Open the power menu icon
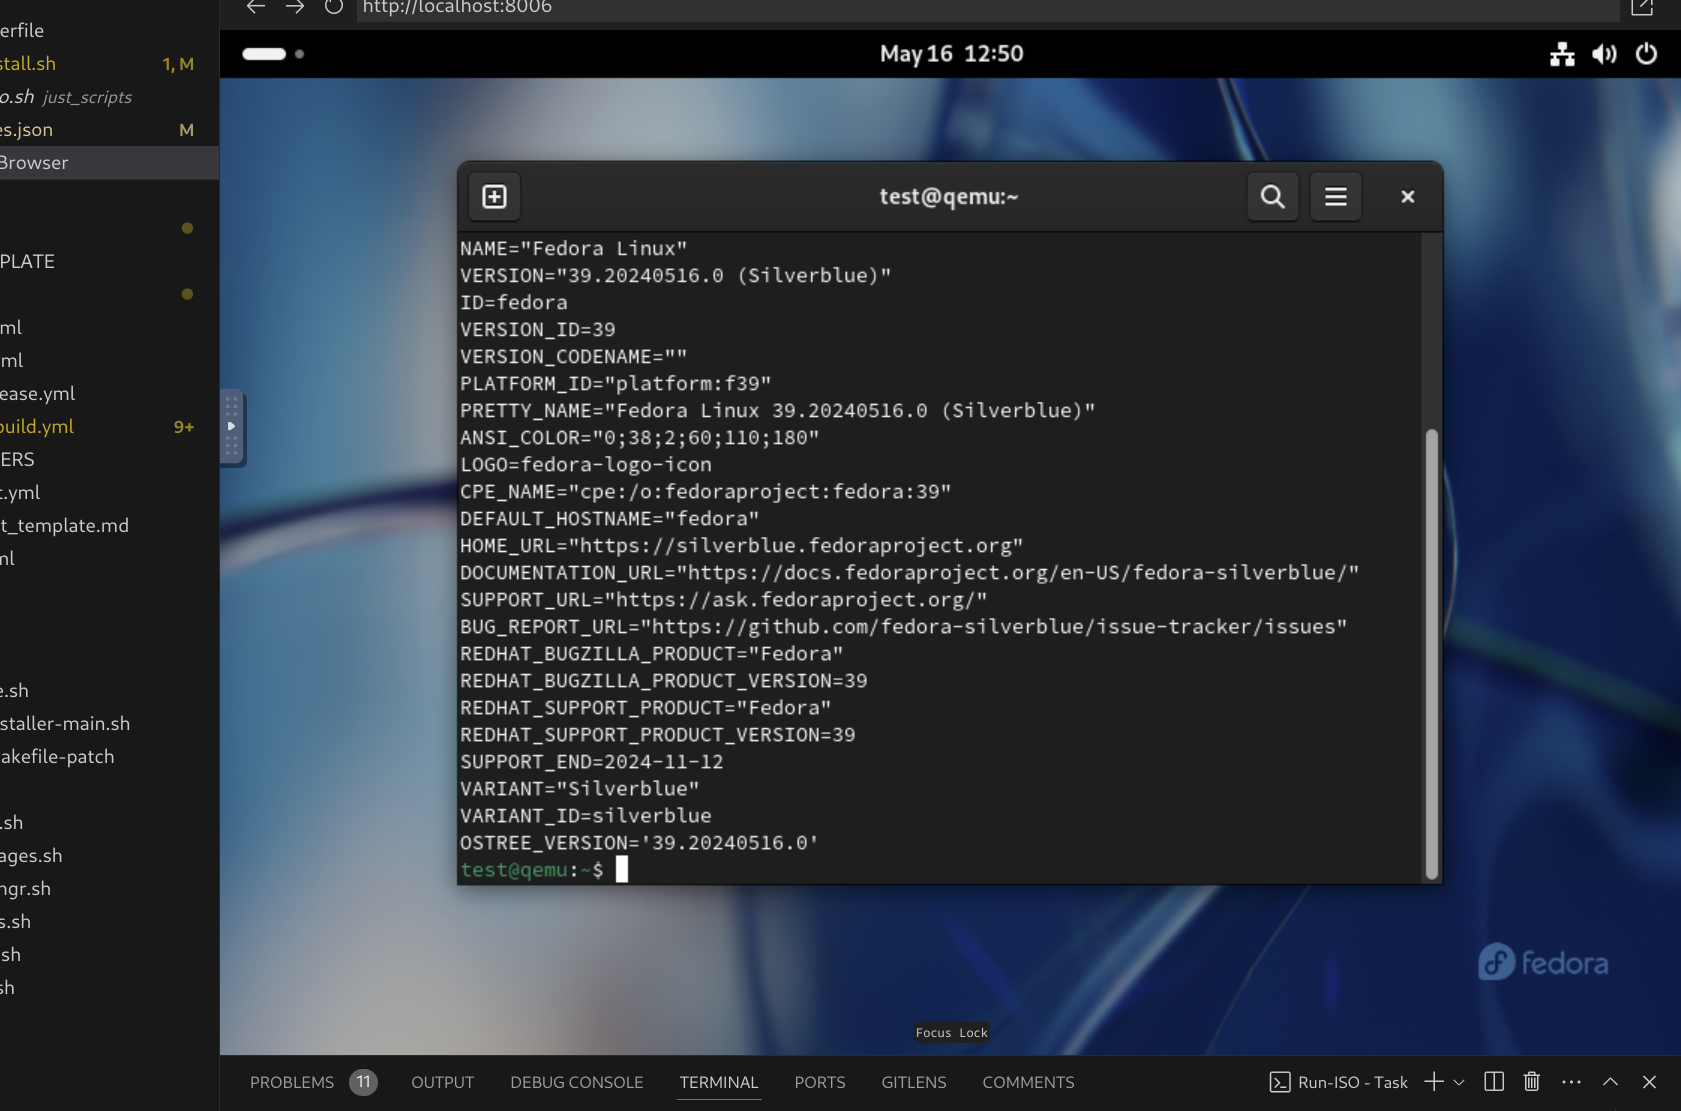The image size is (1681, 1111). 1646,54
